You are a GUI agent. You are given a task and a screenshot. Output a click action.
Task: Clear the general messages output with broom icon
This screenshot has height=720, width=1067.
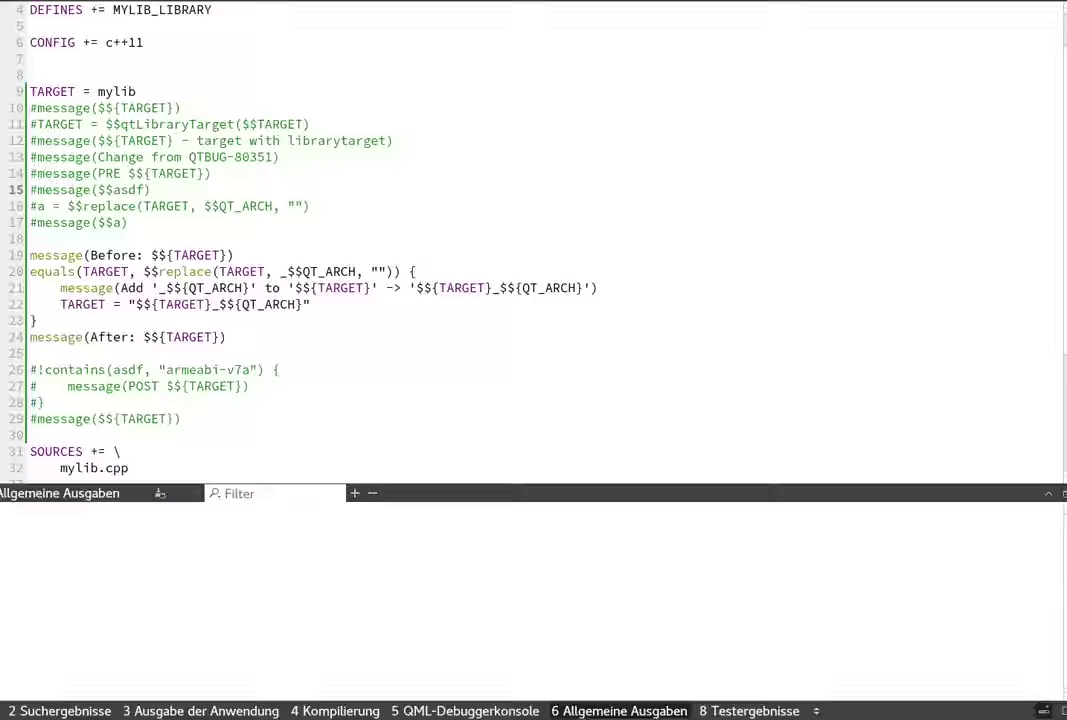160,494
